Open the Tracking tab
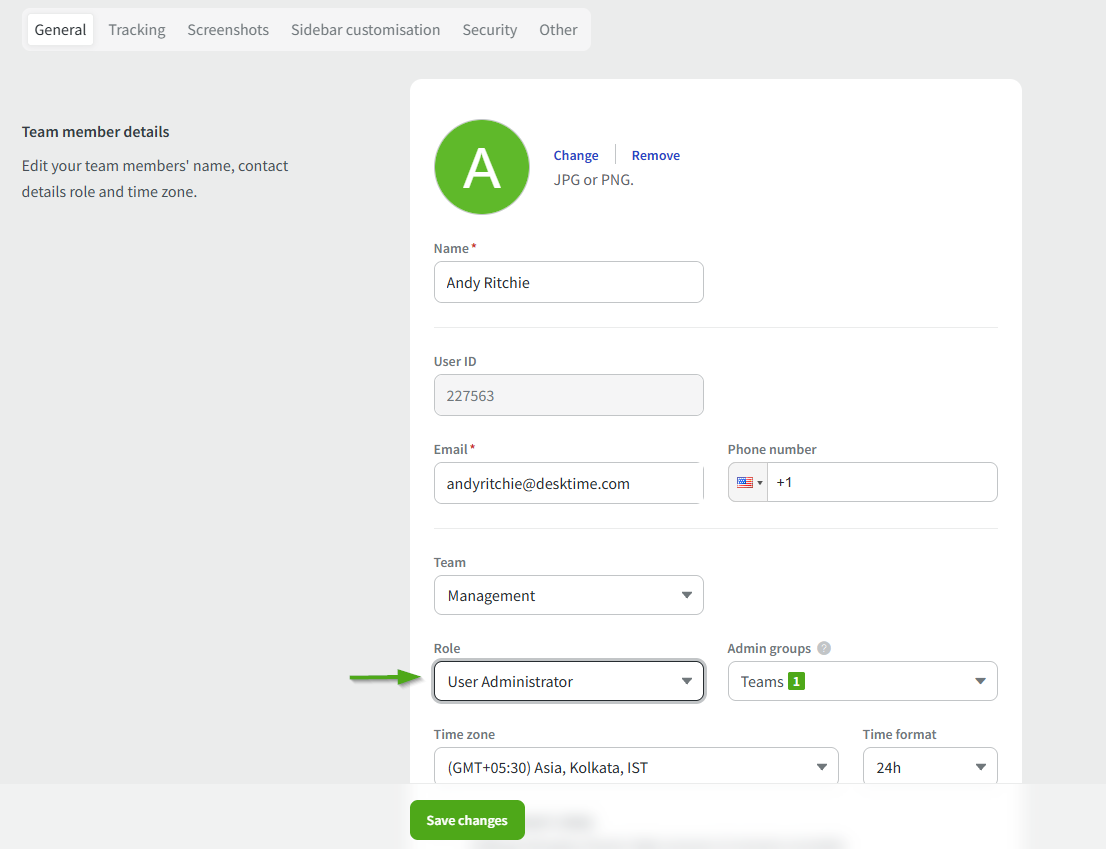The height and width of the screenshot is (849, 1106). pos(137,30)
